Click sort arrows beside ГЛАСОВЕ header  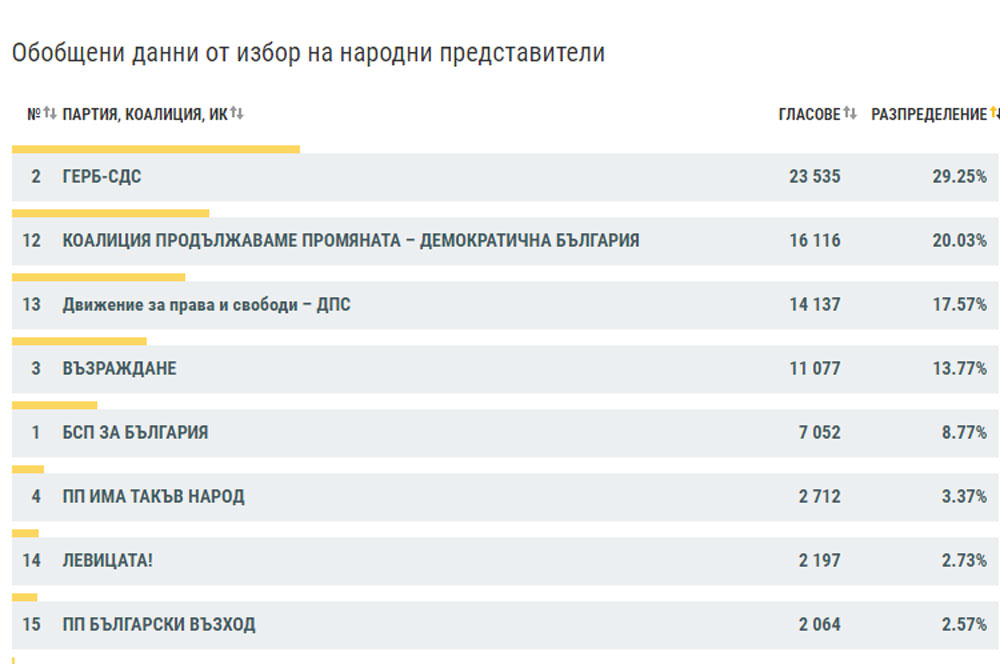click(850, 114)
